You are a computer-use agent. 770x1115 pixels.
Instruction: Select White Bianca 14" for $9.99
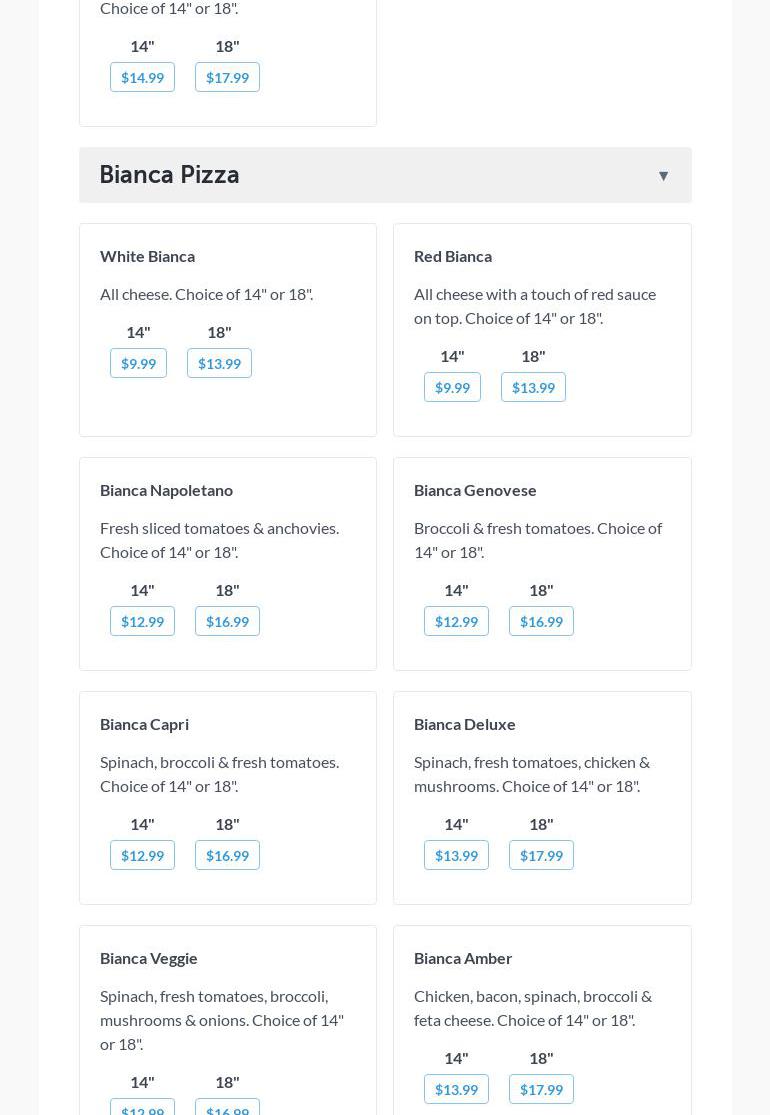138,363
